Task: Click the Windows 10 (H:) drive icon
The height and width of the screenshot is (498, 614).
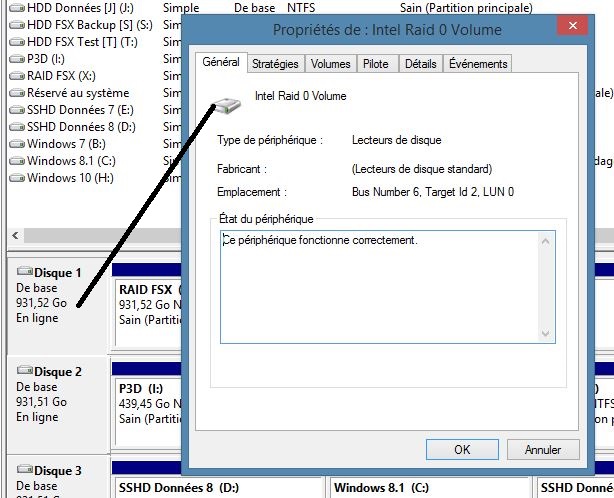Action: 17,178
